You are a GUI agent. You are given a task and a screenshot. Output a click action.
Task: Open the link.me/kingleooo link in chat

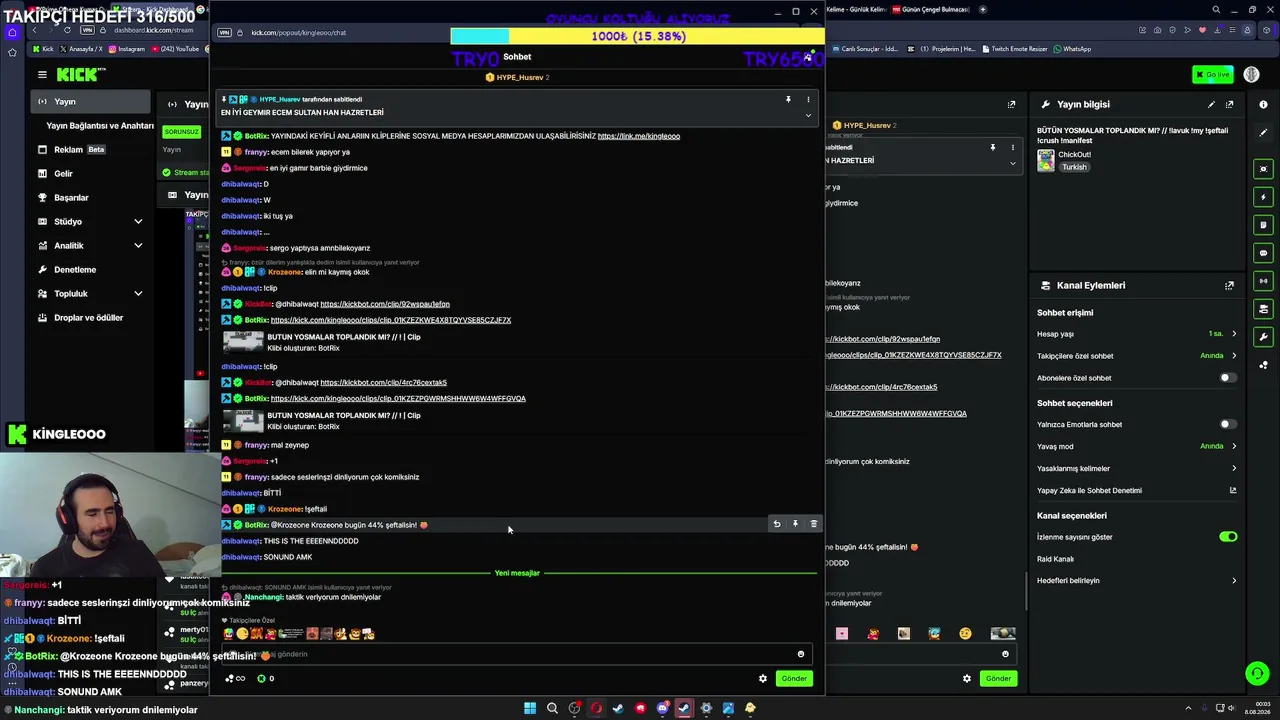(x=639, y=136)
